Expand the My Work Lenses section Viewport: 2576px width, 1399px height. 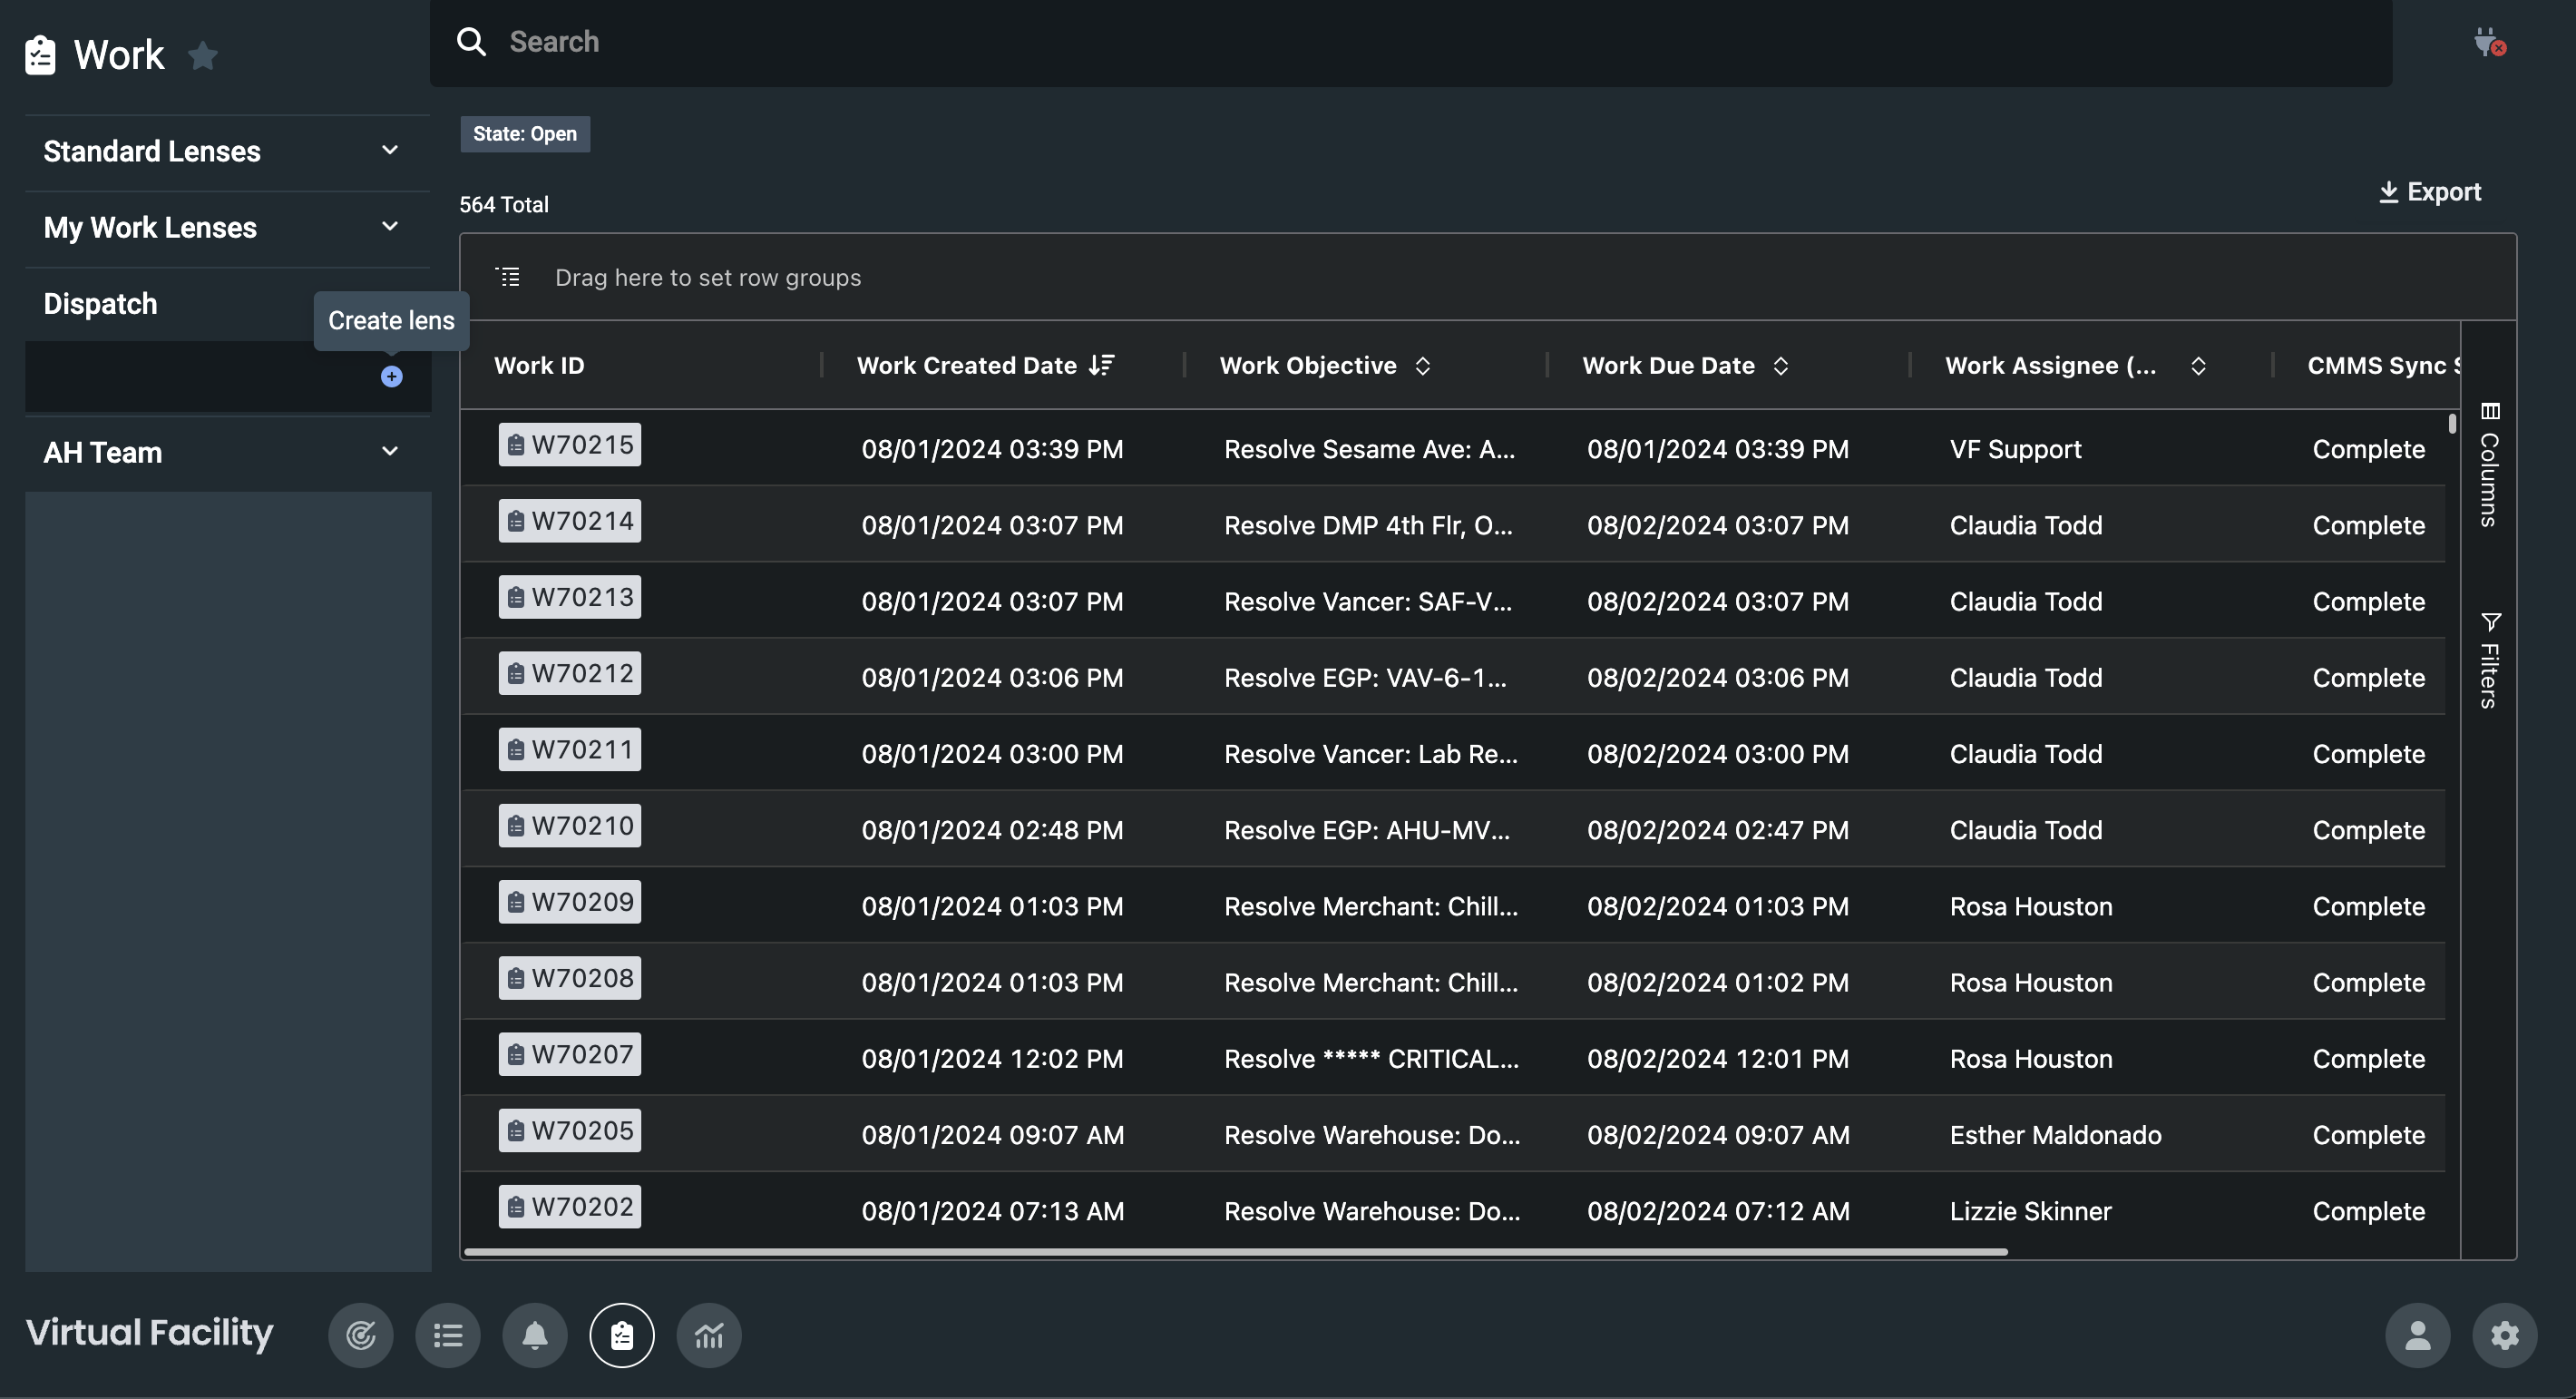click(389, 227)
